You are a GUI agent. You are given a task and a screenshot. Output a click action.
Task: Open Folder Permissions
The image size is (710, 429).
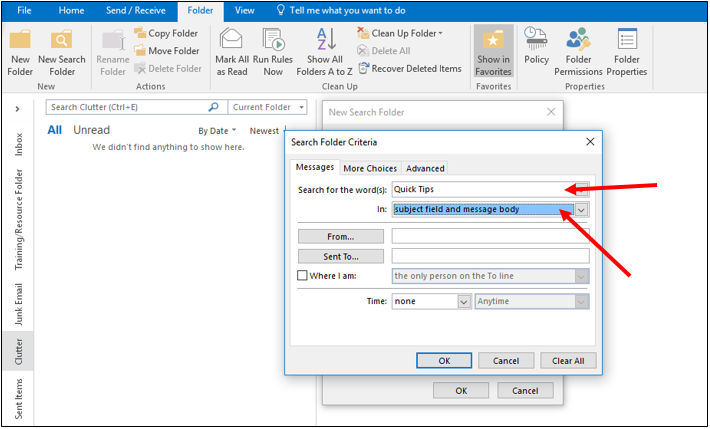pyautogui.click(x=578, y=53)
